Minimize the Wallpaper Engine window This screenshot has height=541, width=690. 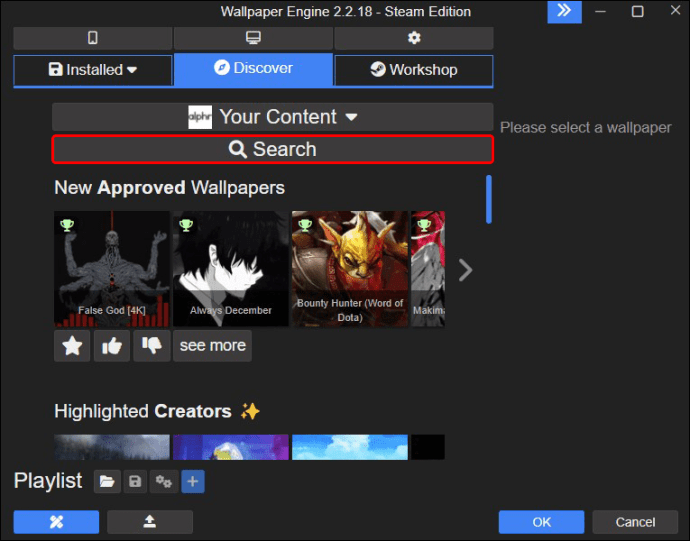click(x=601, y=11)
